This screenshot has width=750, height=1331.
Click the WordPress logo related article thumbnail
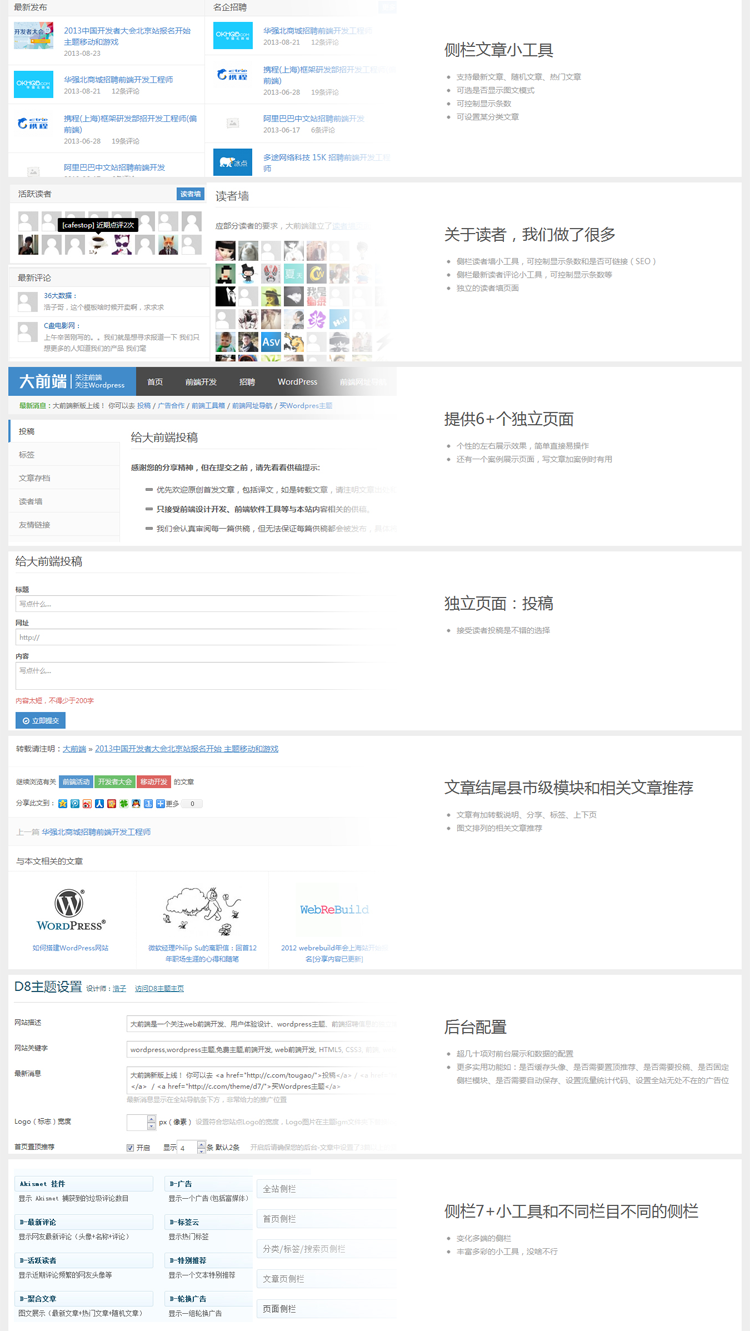coord(70,909)
